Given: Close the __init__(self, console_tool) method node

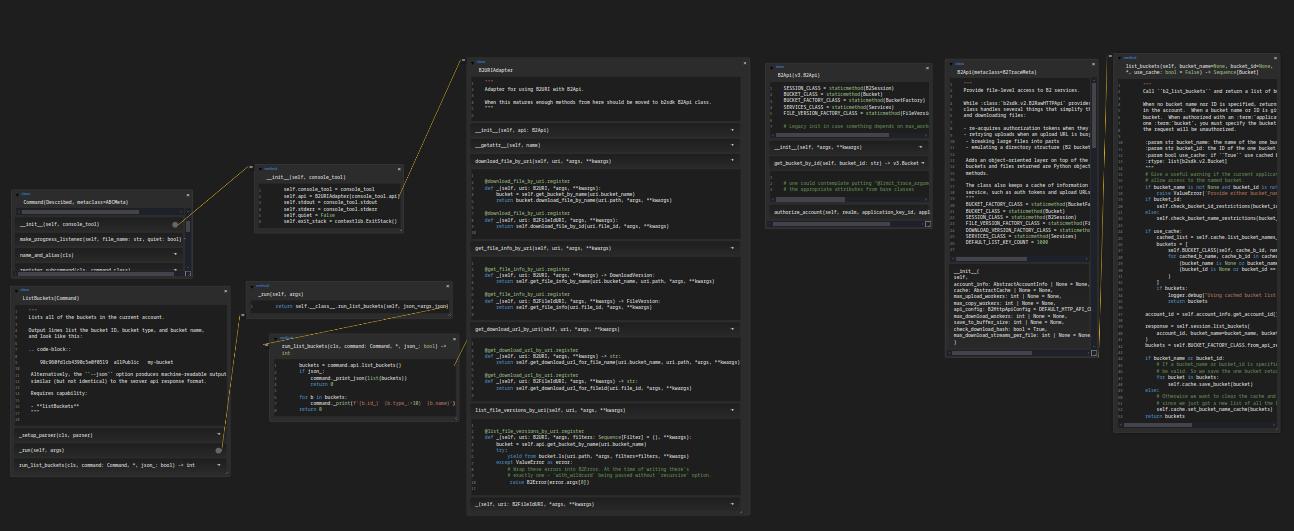Looking at the screenshot, I should tap(399, 169).
